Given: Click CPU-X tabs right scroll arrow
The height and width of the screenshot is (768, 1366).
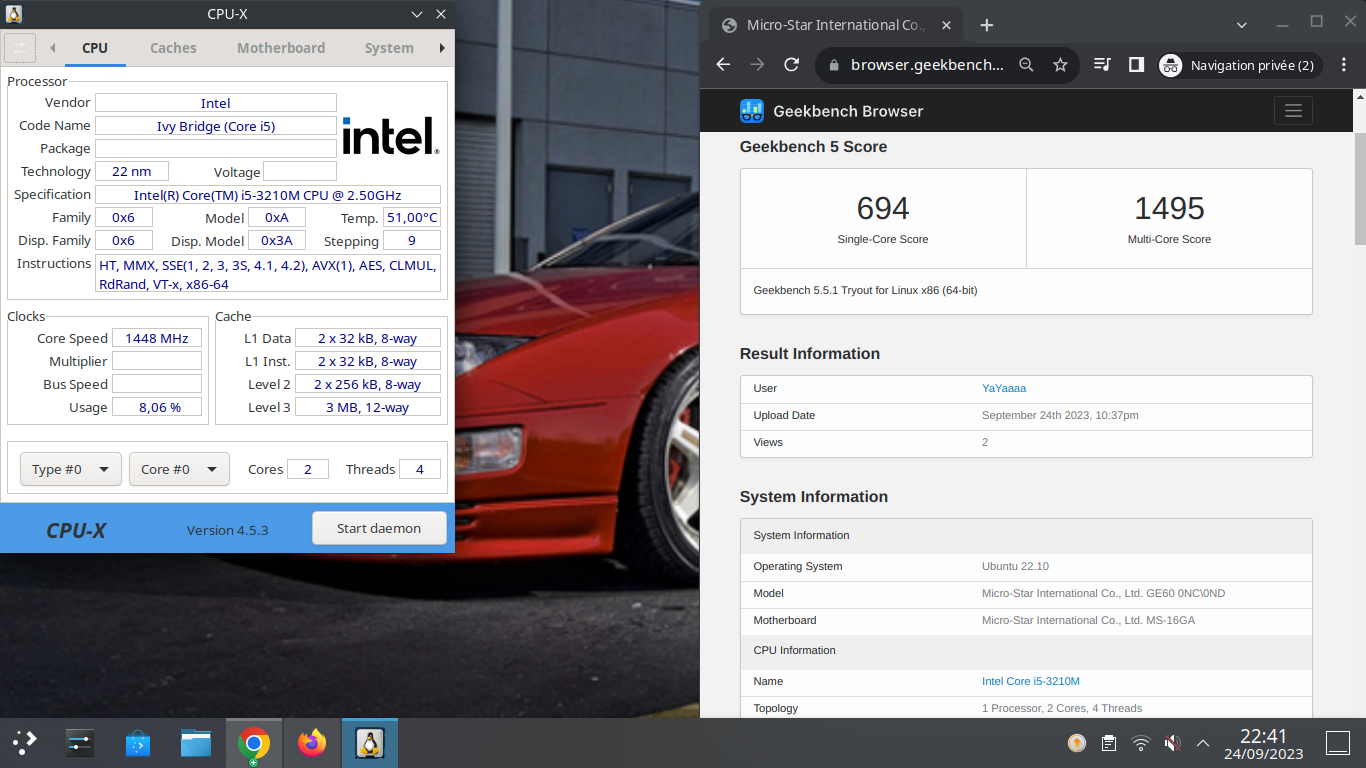Looking at the screenshot, I should (x=442, y=48).
